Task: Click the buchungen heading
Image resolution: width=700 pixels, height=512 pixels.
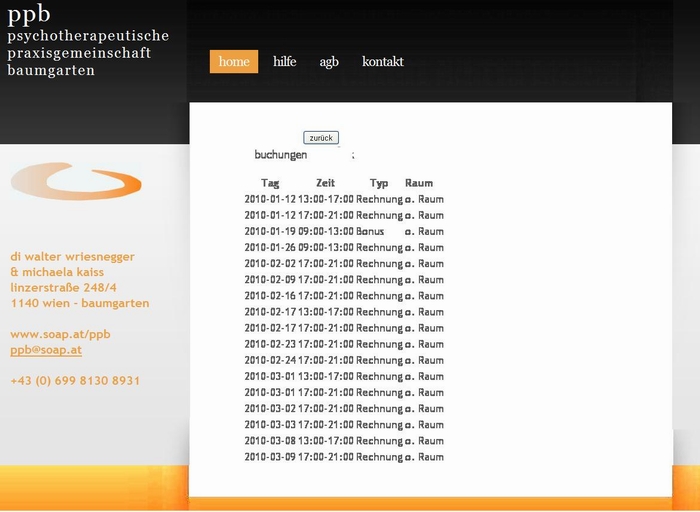Action: pos(281,155)
